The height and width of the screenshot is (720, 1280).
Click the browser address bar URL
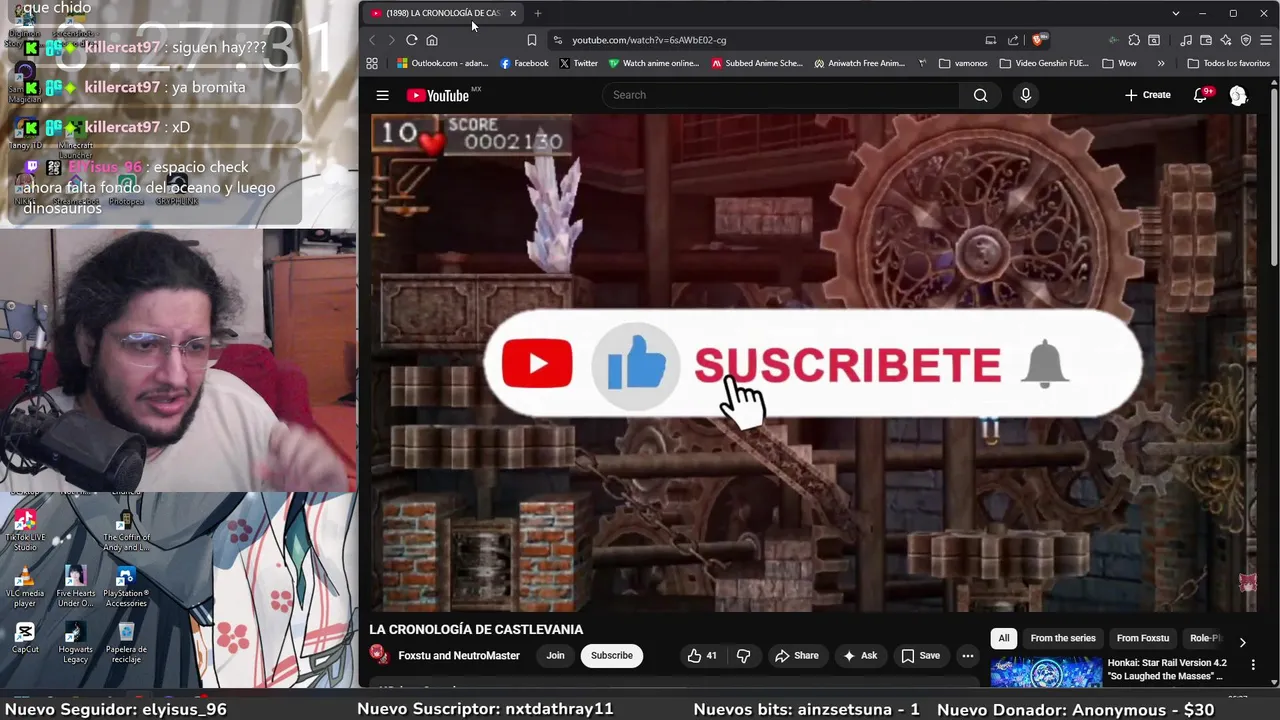pos(649,40)
